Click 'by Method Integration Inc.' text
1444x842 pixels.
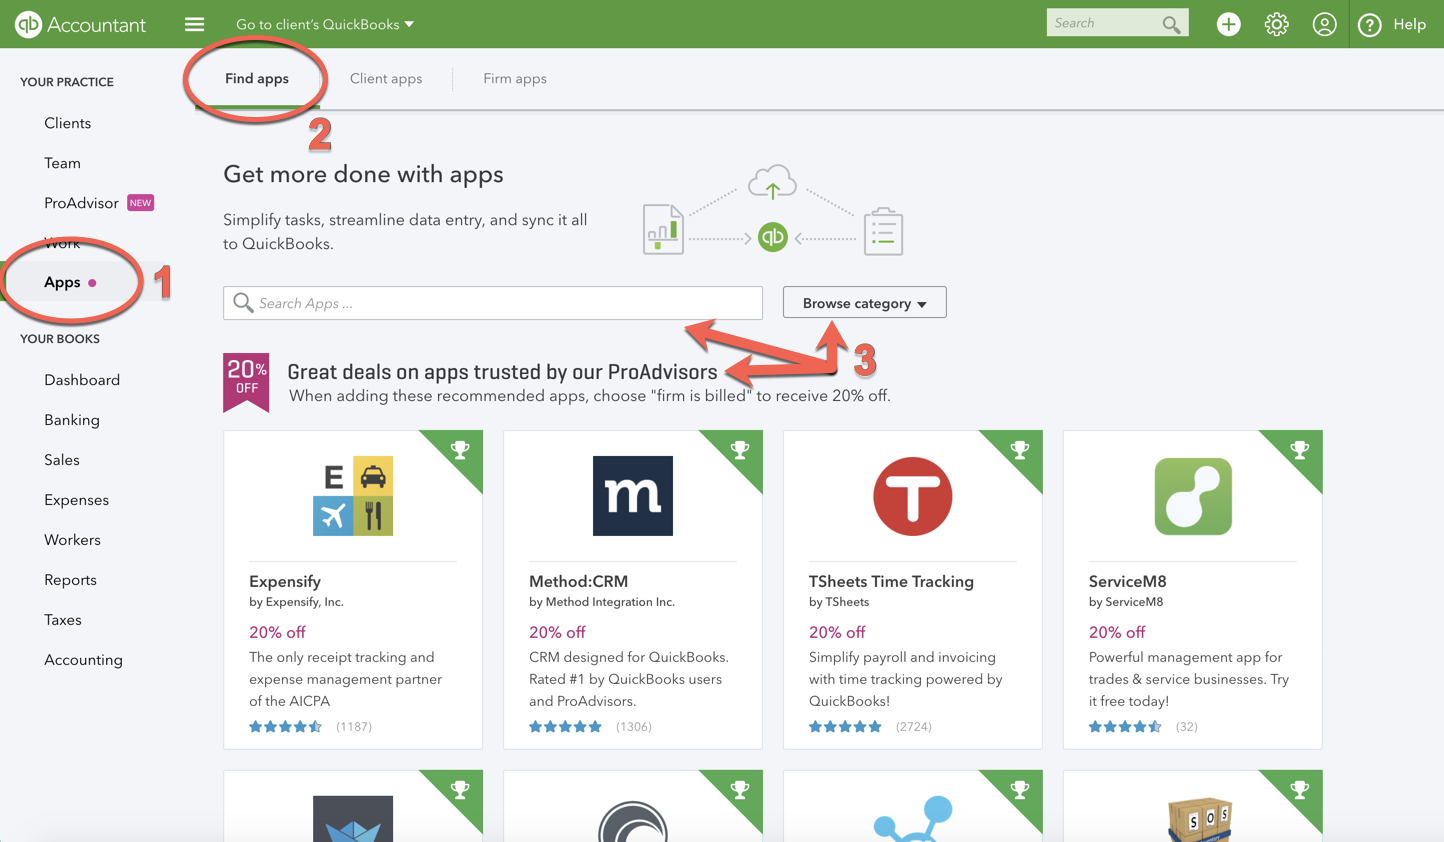602,602
